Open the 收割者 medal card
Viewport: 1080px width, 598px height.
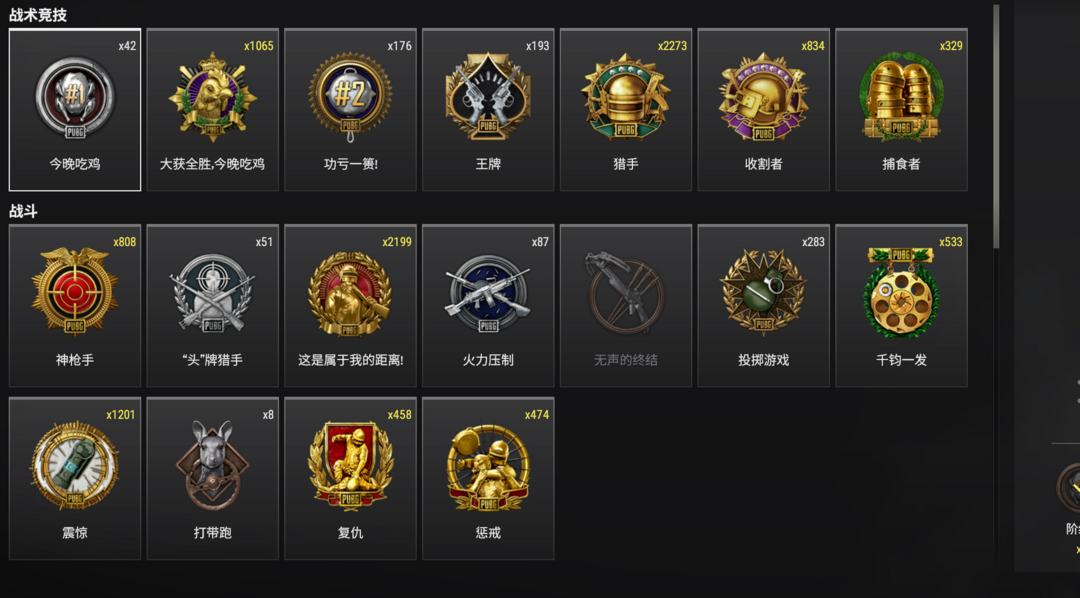click(764, 110)
